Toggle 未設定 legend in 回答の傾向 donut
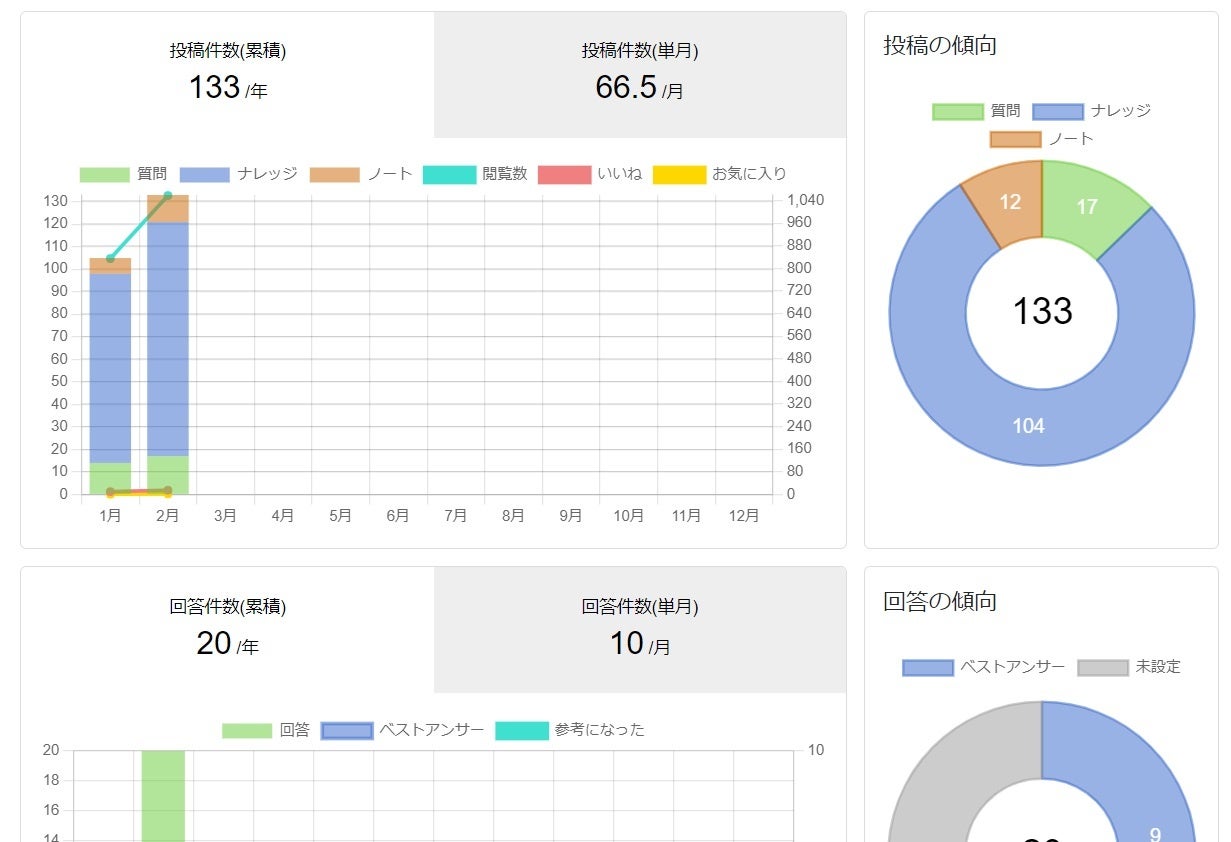 1129,667
